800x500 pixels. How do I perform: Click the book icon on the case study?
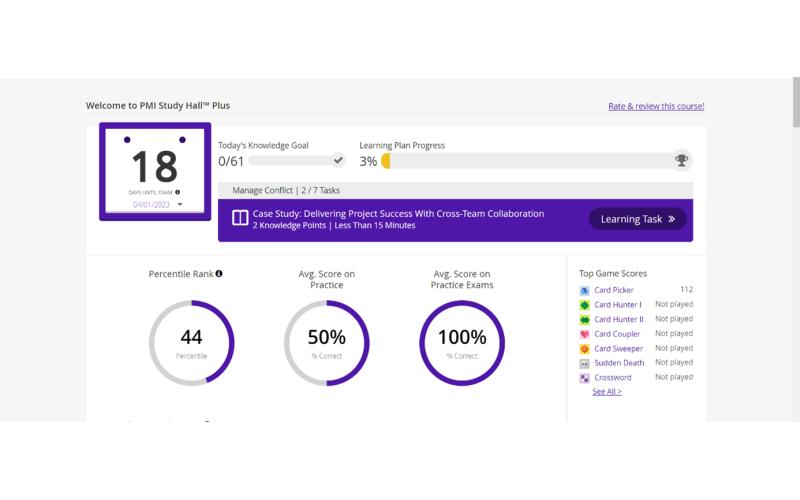click(x=240, y=218)
